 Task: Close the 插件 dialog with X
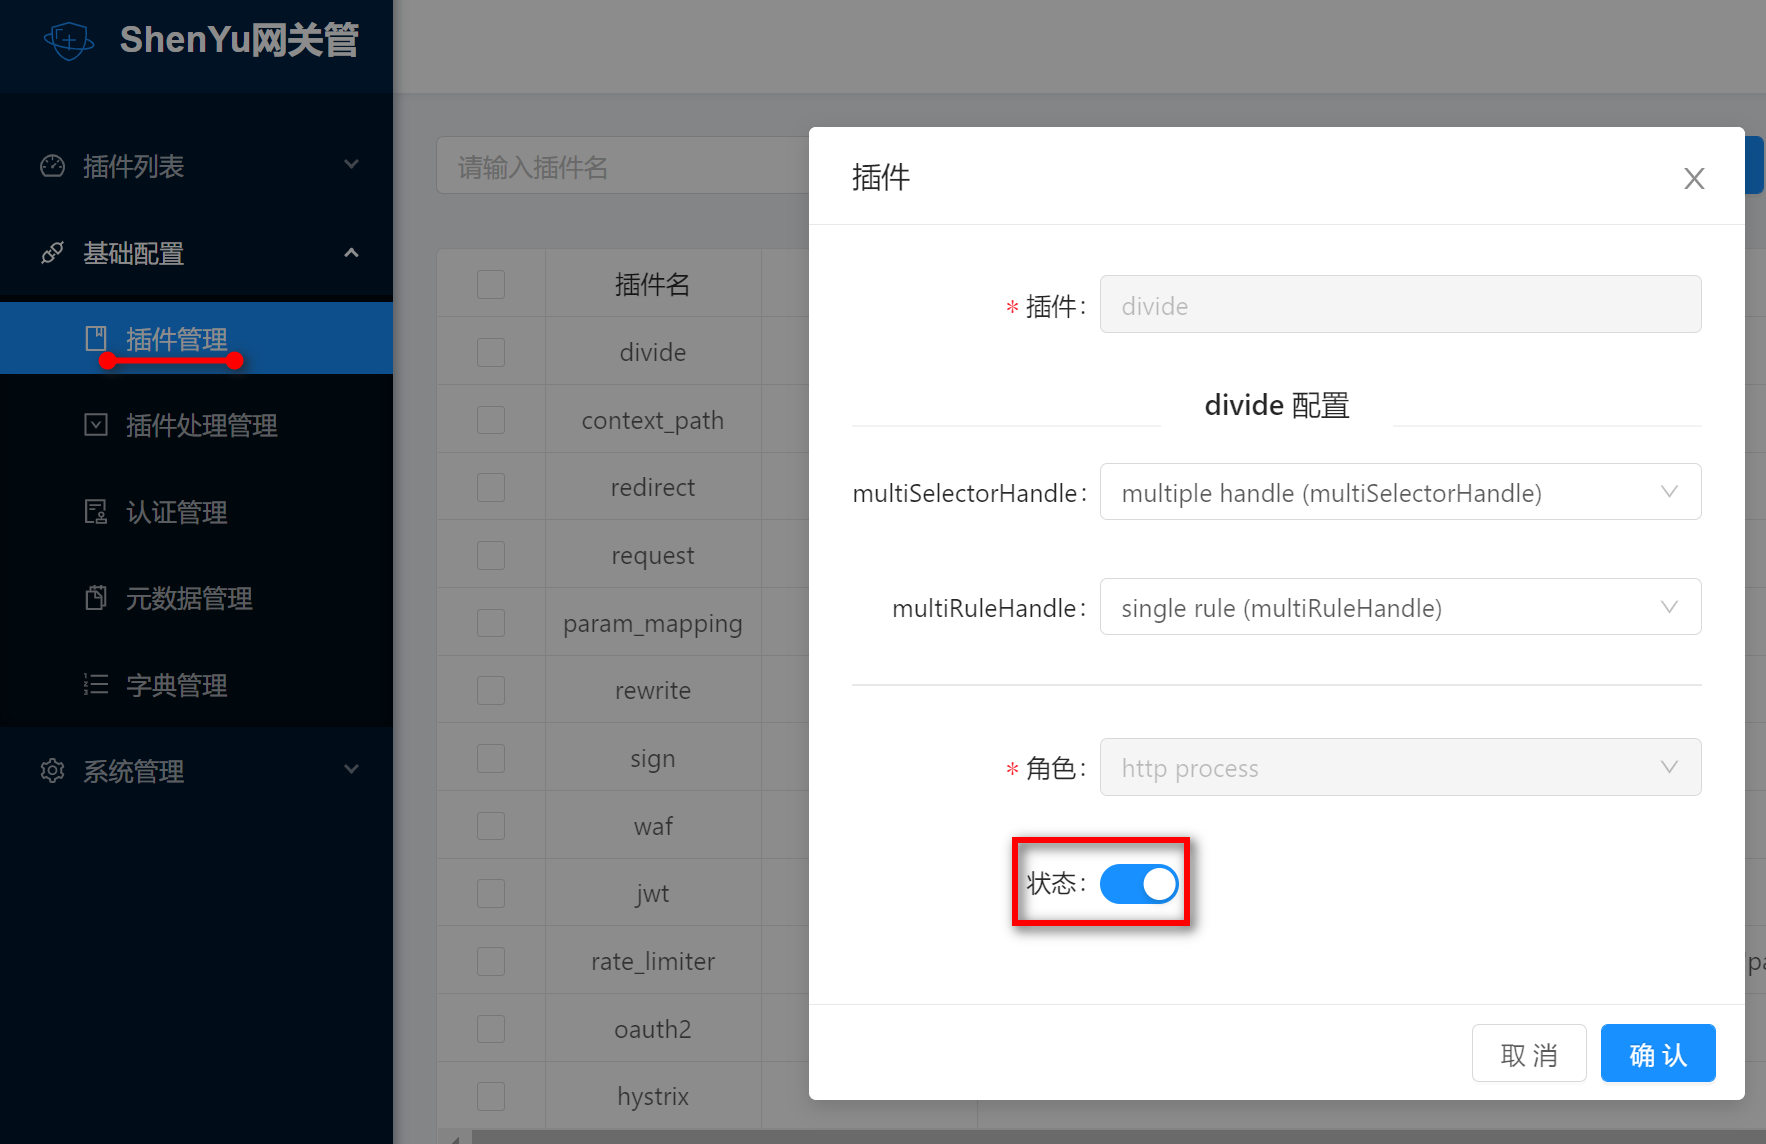(x=1694, y=178)
